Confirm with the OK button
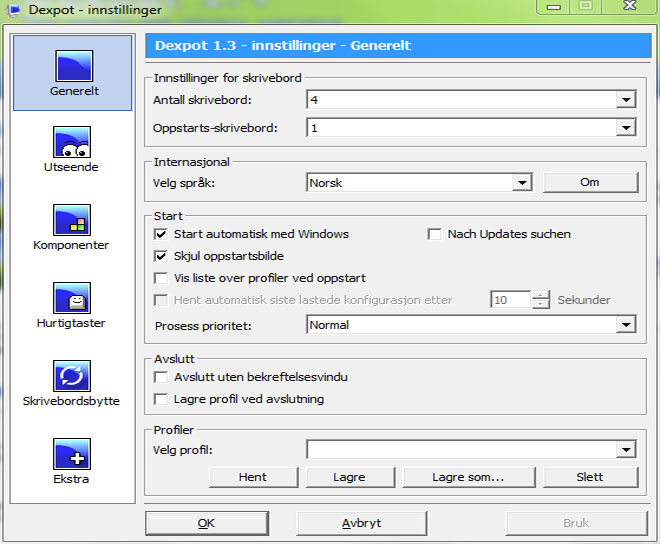 207,523
